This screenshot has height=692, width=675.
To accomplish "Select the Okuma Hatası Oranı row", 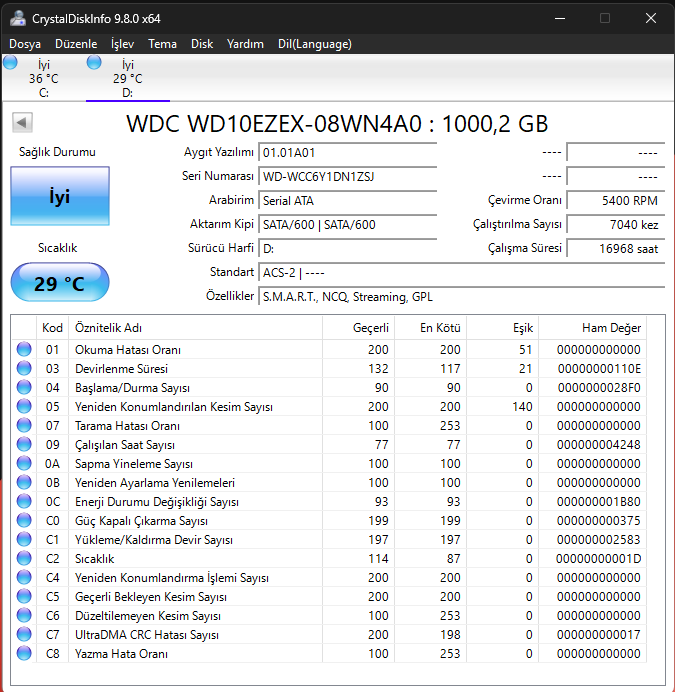I will [x=329, y=350].
